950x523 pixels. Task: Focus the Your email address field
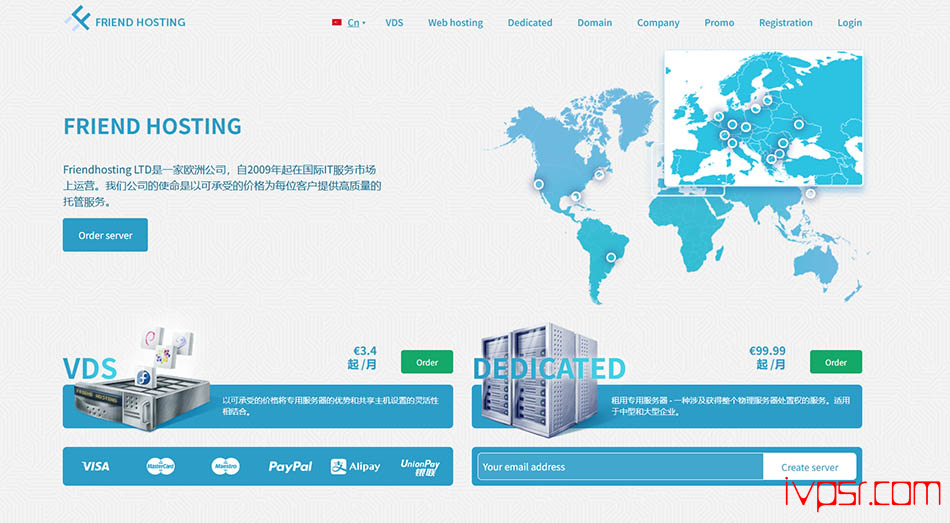click(620, 467)
